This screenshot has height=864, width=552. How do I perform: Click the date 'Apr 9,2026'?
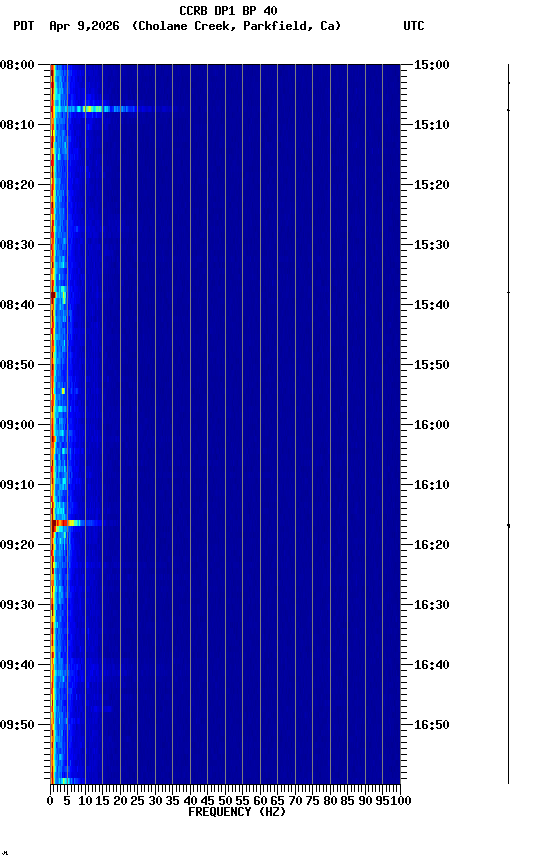[x=84, y=26]
